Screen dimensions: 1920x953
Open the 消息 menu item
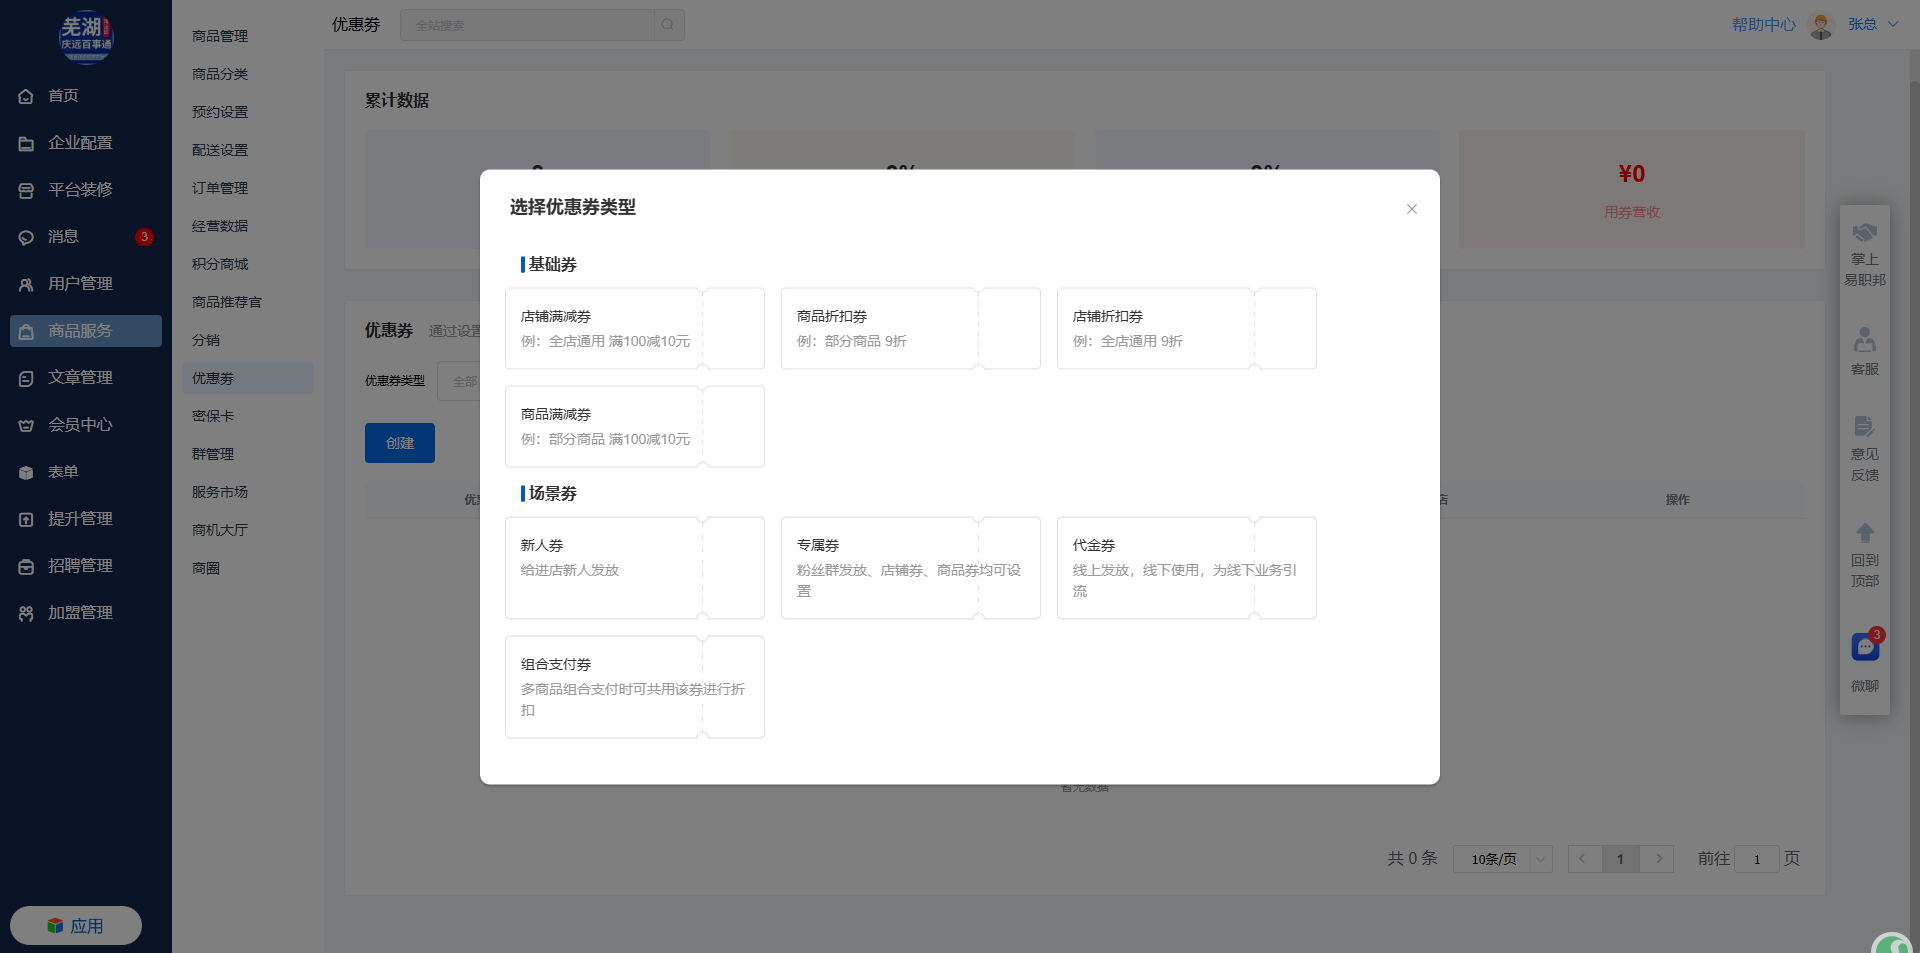coord(63,237)
